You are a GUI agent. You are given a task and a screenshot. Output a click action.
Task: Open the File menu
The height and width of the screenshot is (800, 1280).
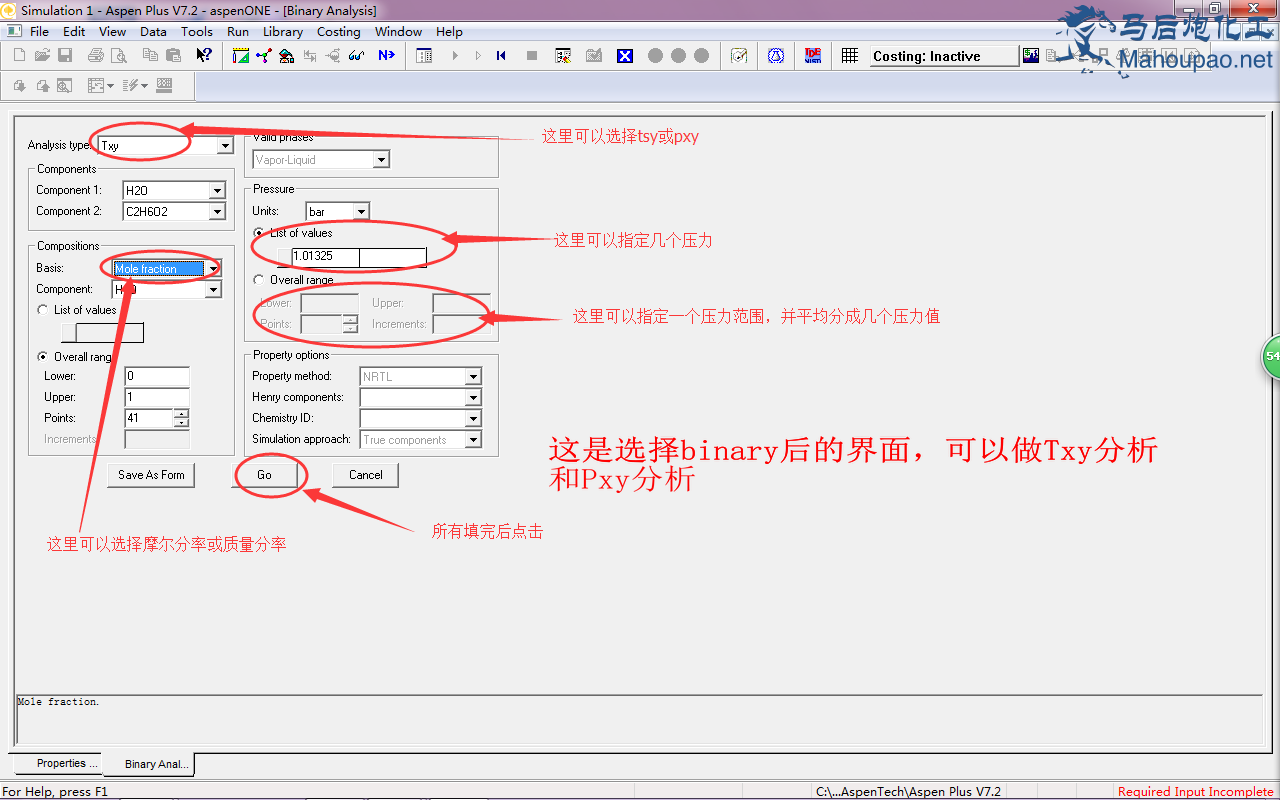pyautogui.click(x=39, y=31)
